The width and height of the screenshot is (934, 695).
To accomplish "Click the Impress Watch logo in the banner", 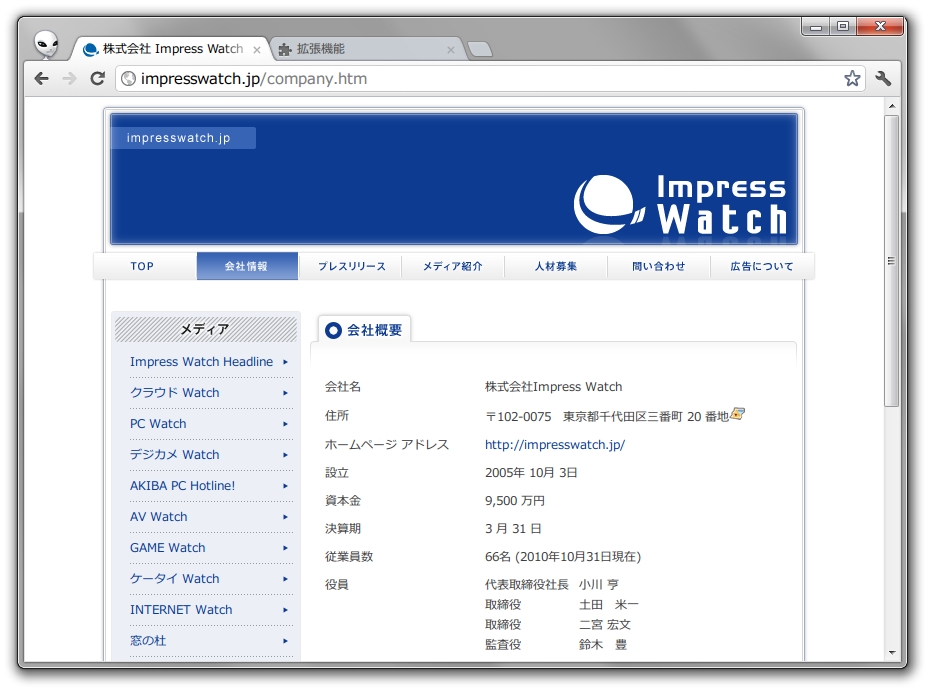I will pos(680,205).
